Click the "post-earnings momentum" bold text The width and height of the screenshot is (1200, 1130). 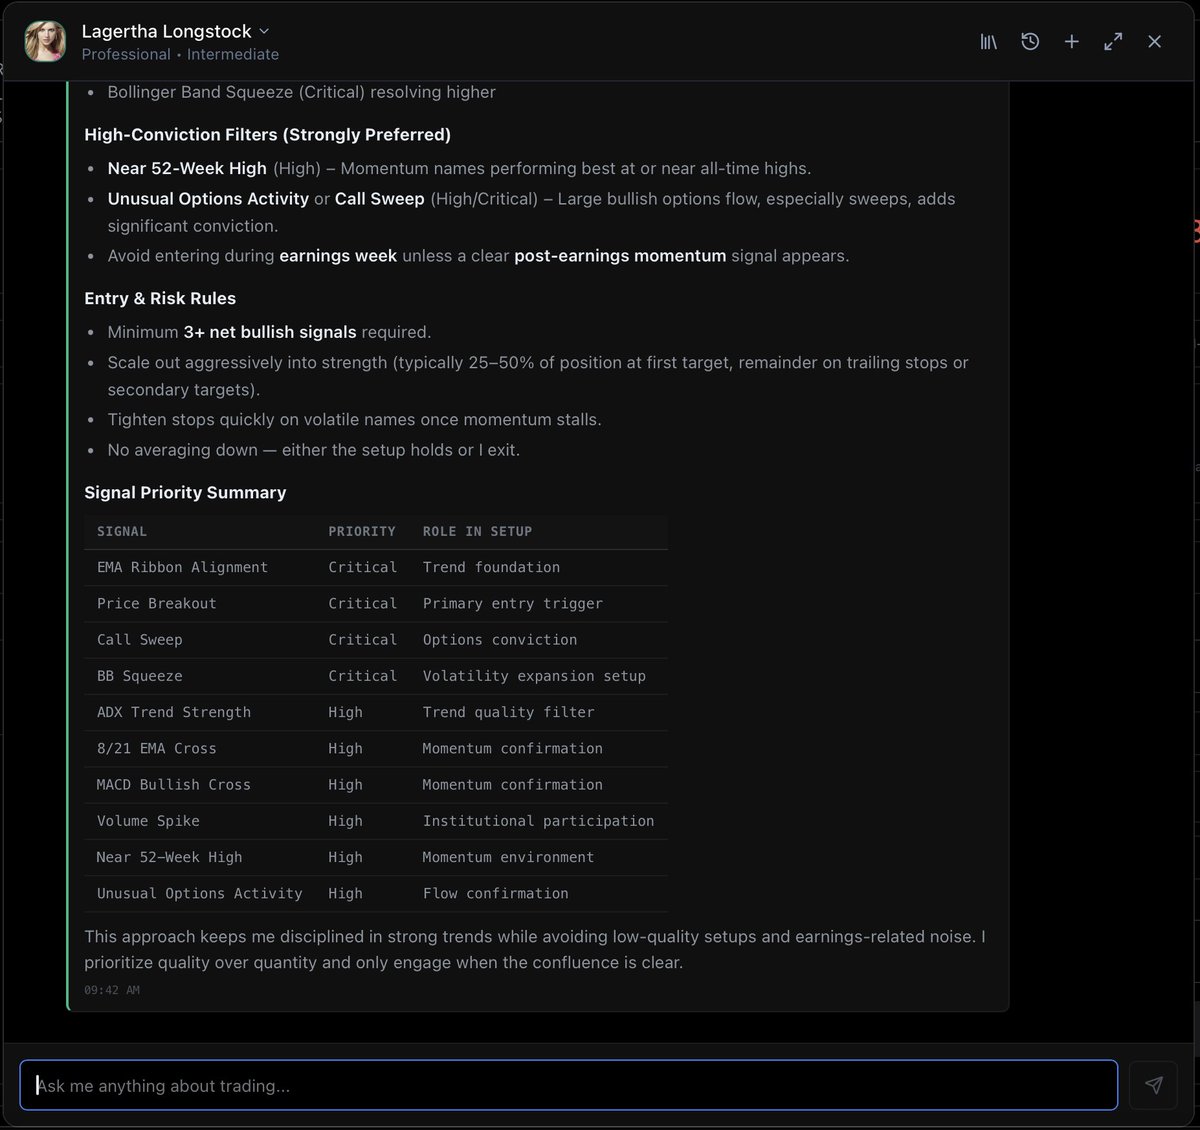(620, 255)
